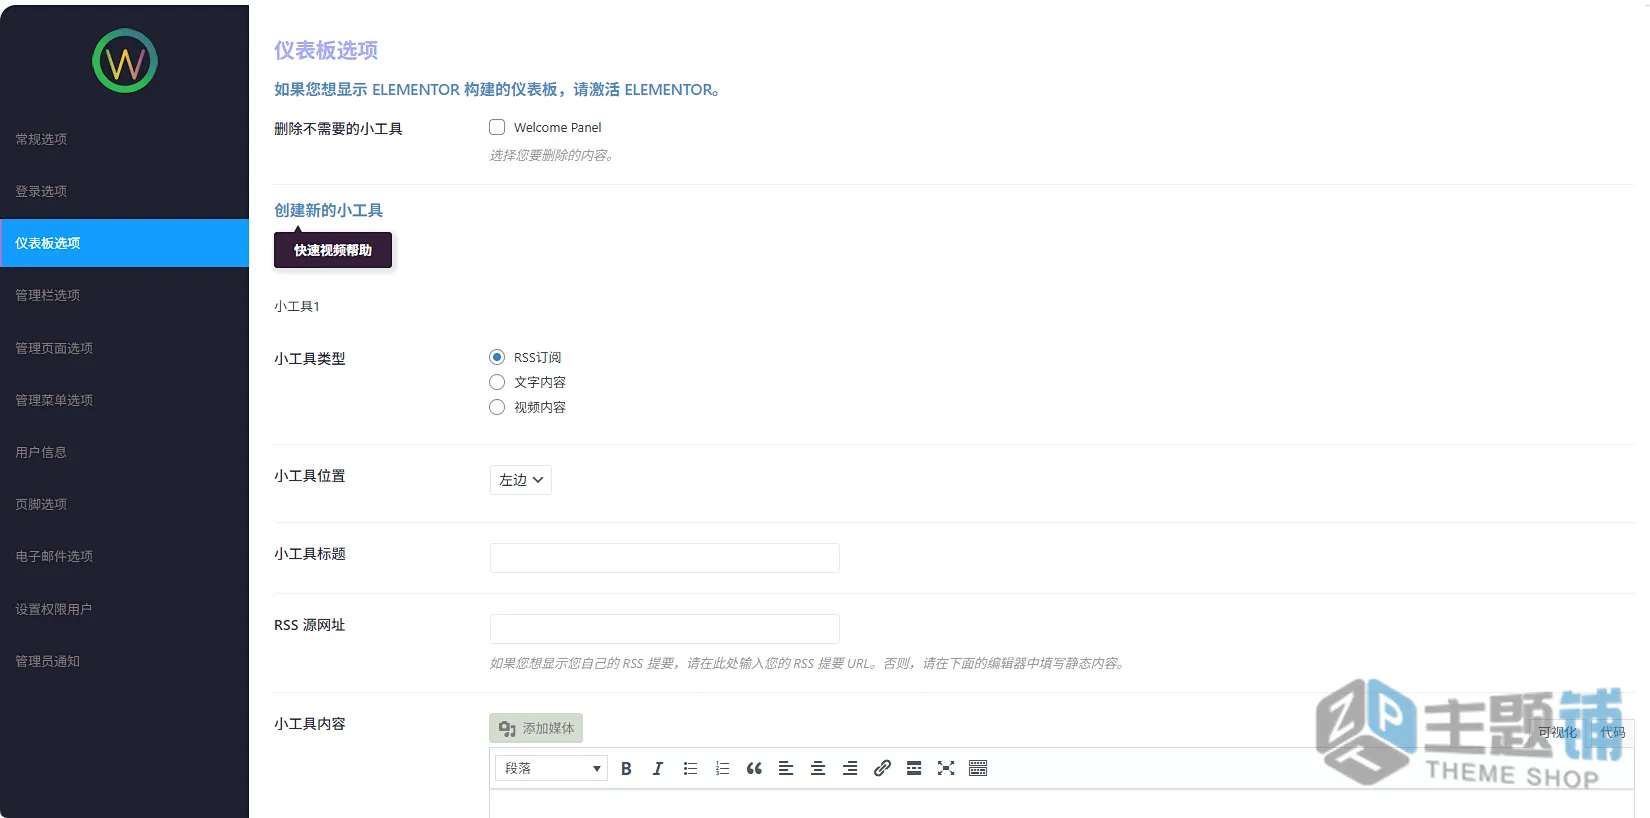Toggle italic formatting in the editor

[658, 768]
